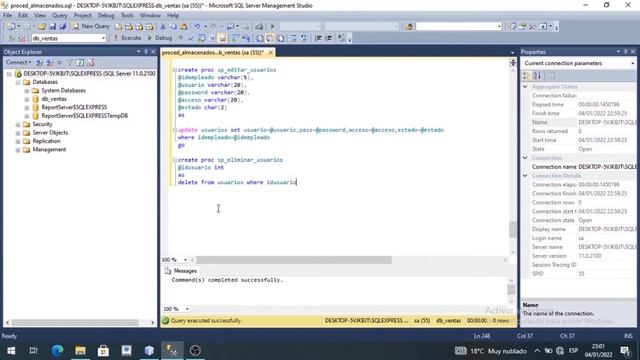Screen dimensions: 640x360
Task: Open the editor zoom 100 % dropdown
Action: click(x=185, y=260)
